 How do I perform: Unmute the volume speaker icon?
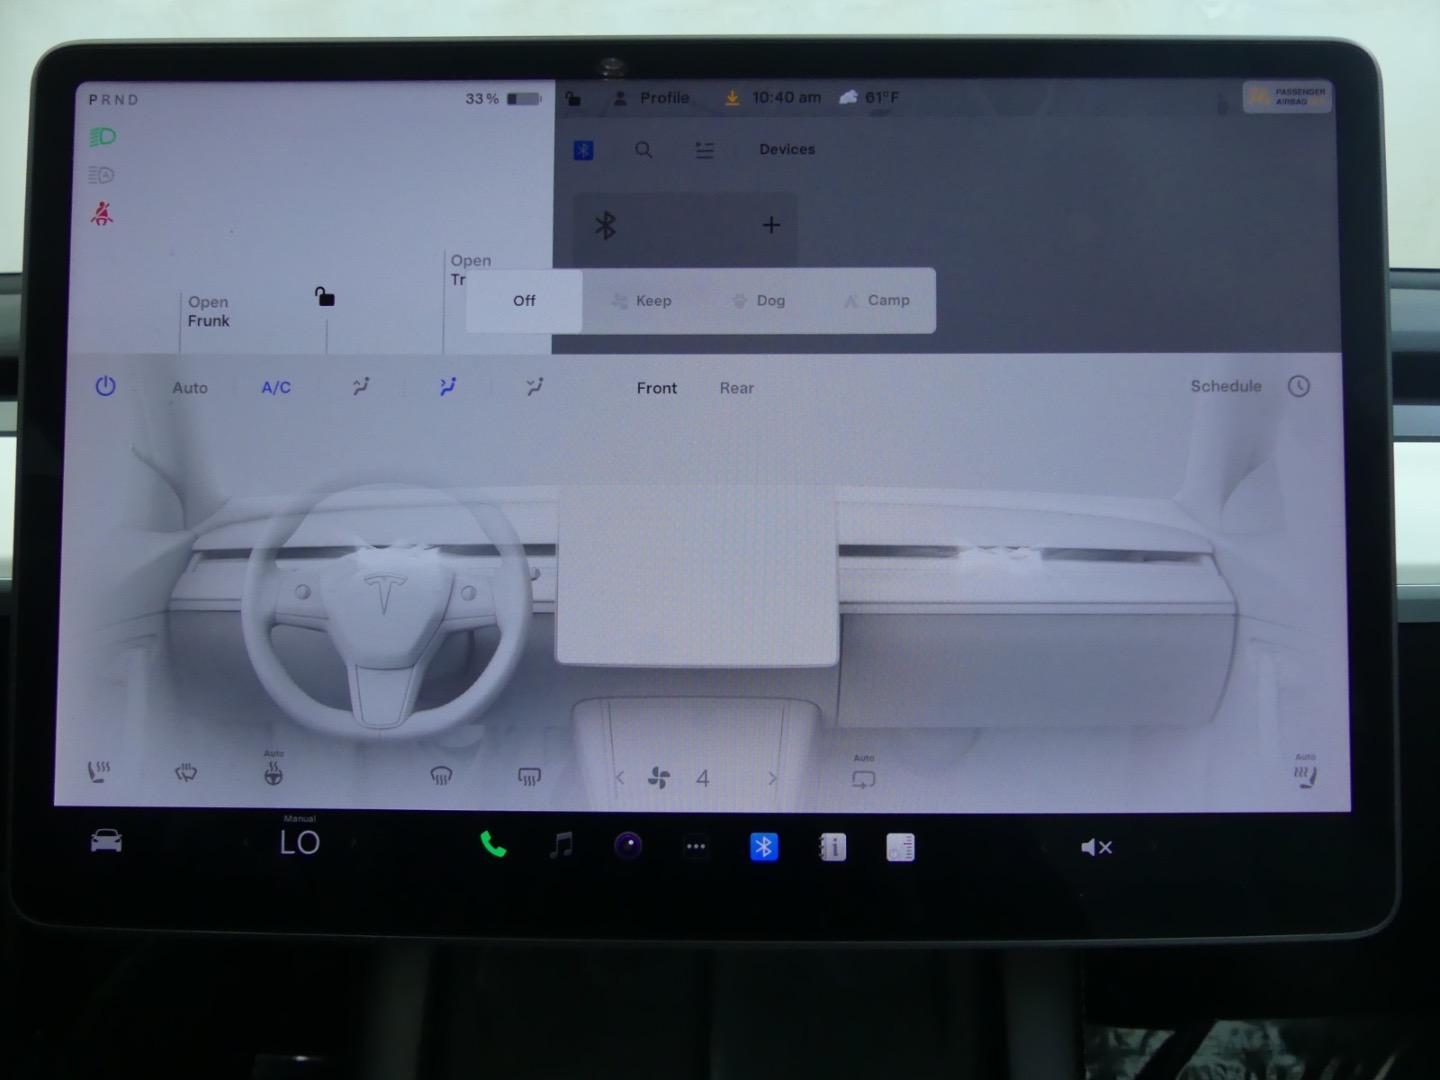[x=1096, y=848]
